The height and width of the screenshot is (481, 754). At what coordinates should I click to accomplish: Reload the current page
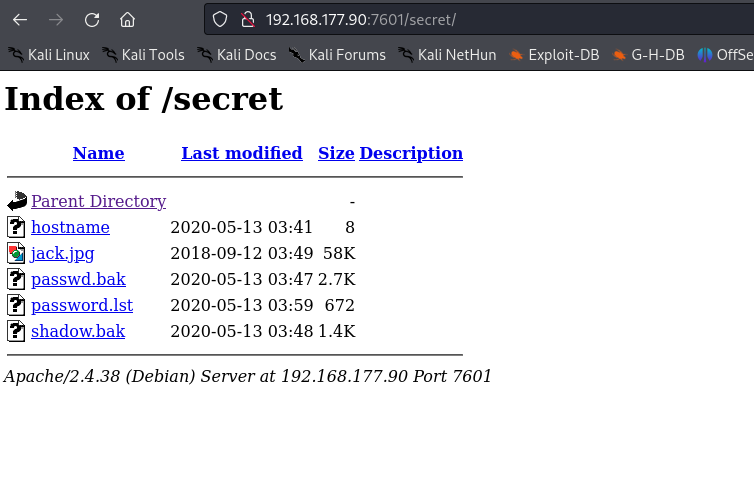pos(92,19)
